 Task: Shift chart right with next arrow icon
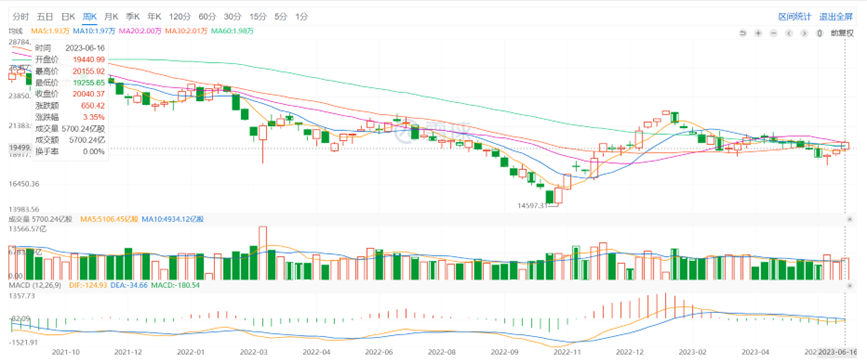click(804, 33)
